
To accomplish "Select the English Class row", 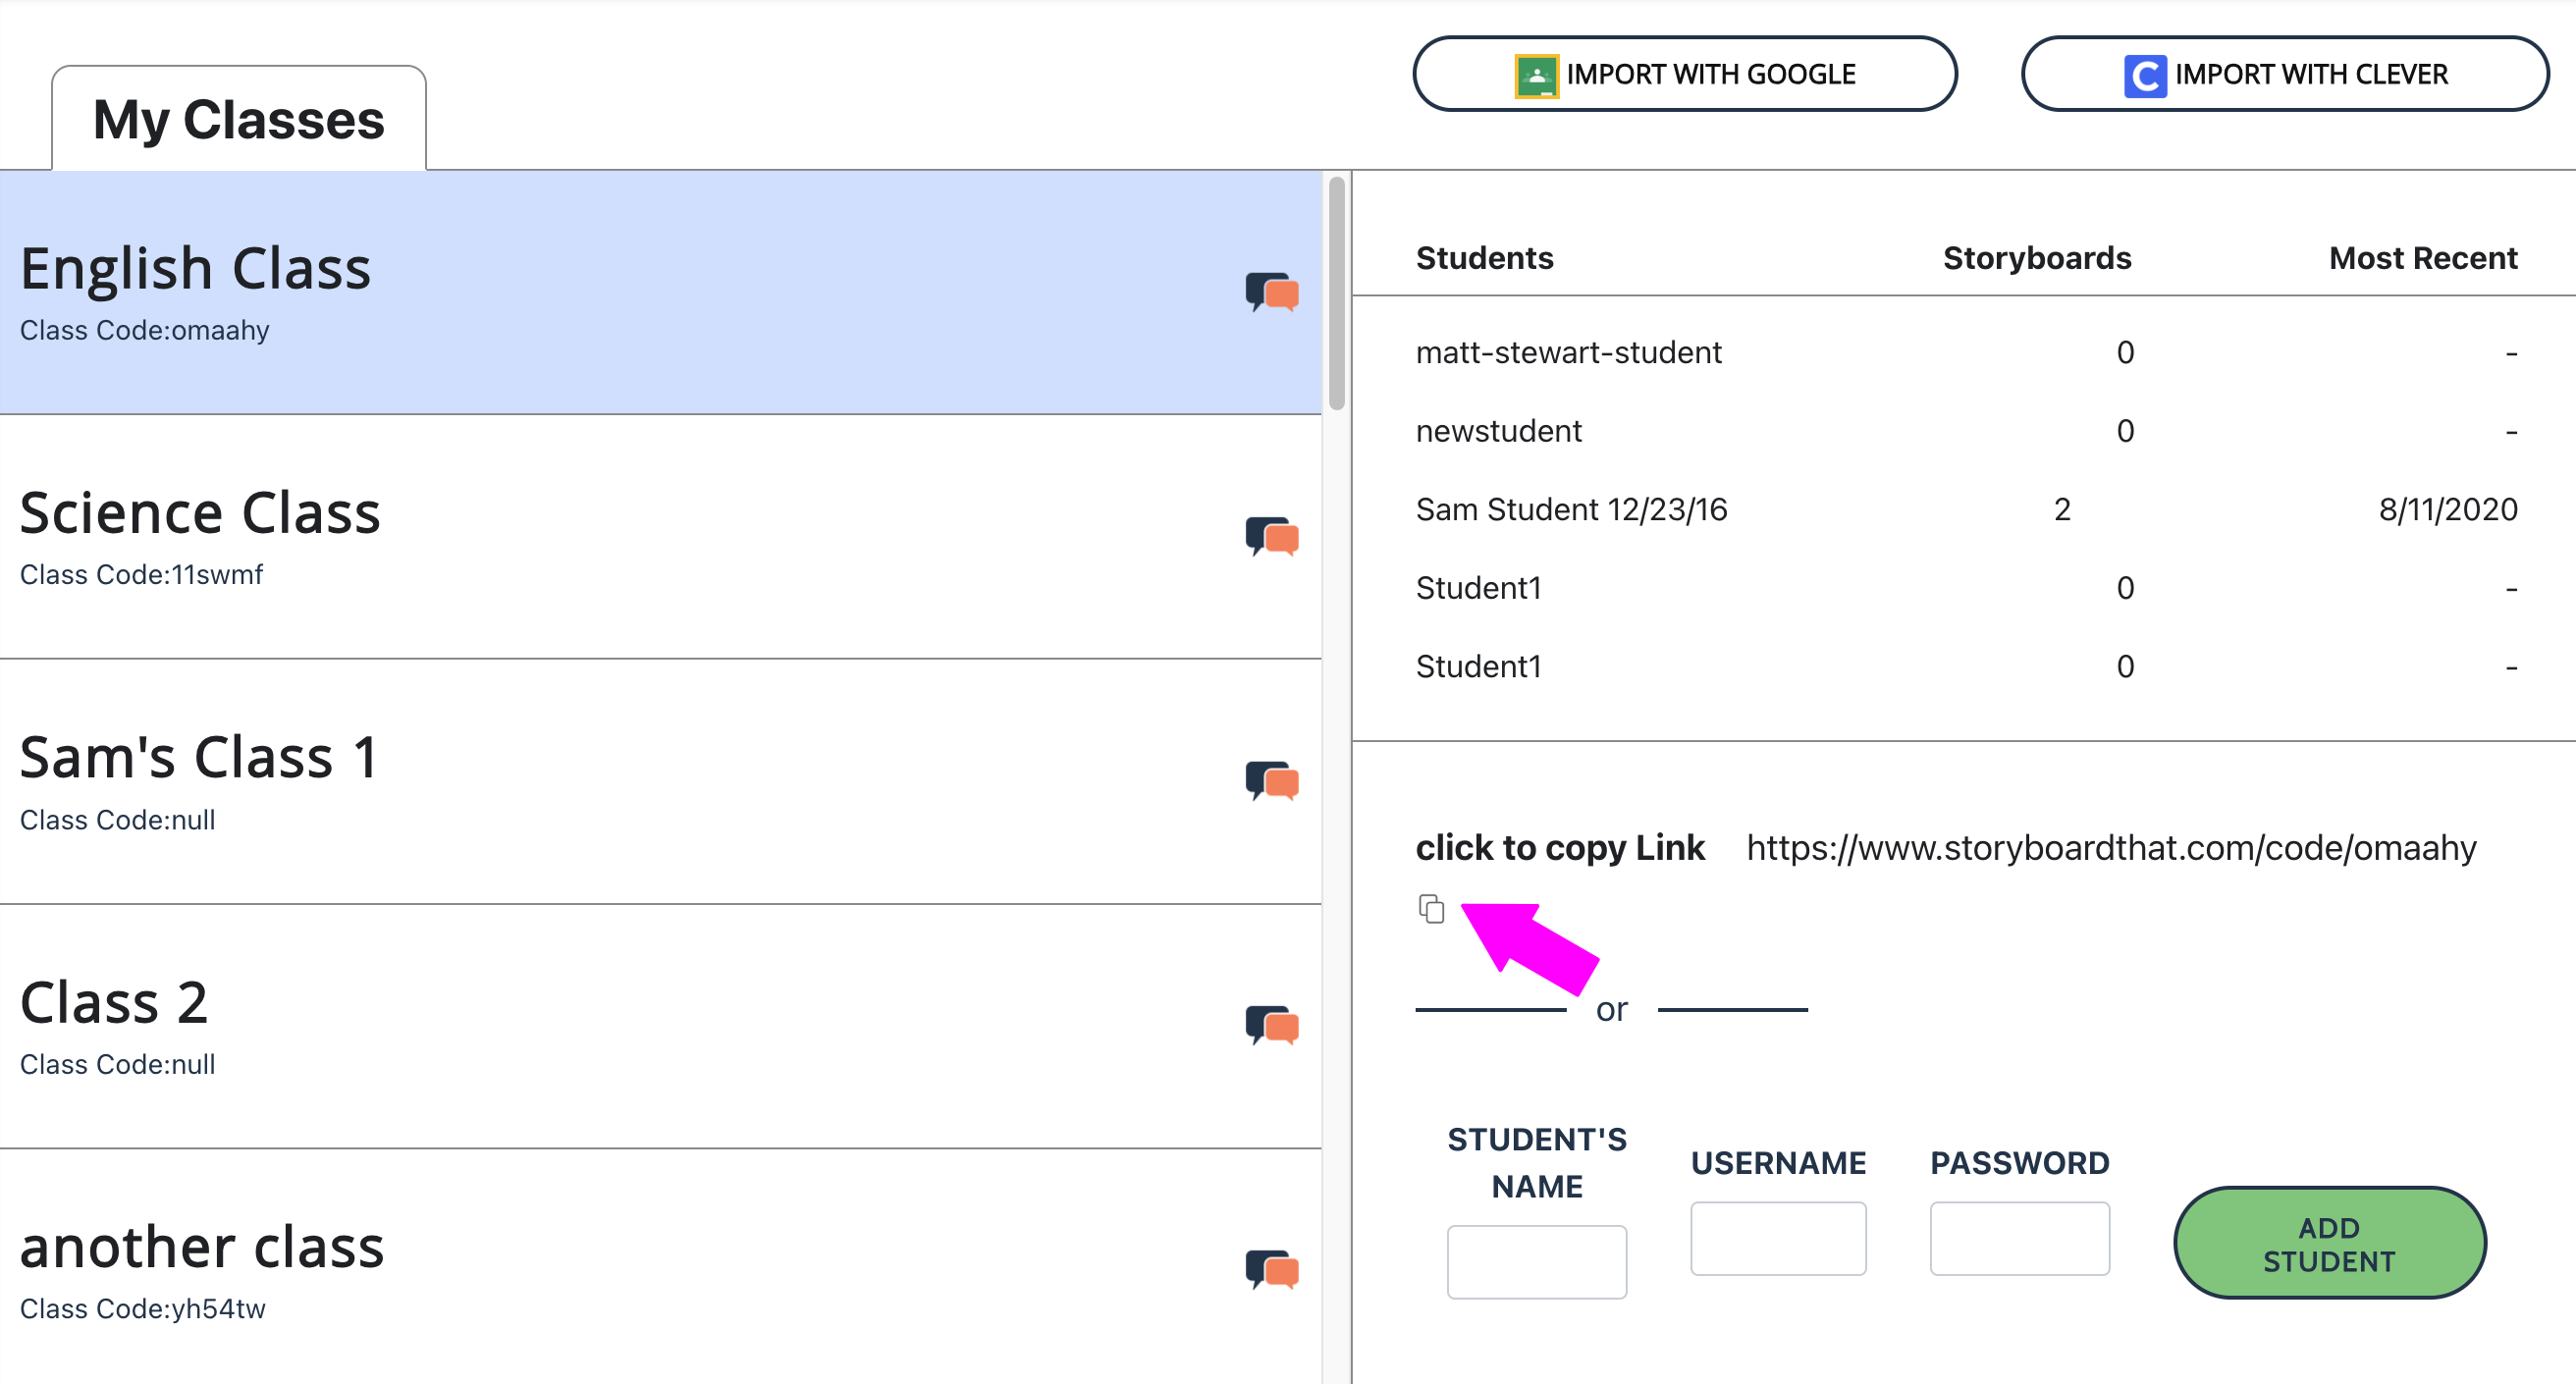I will [661, 292].
